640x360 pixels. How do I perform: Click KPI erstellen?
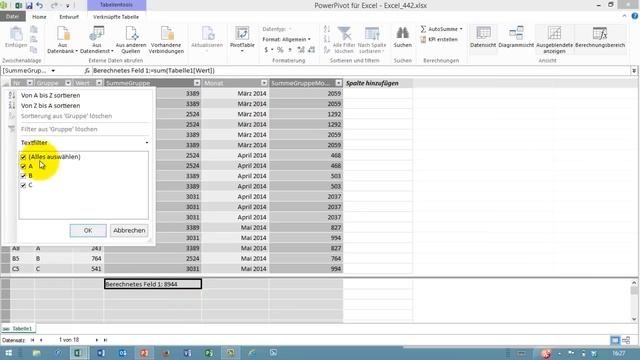click(439, 40)
